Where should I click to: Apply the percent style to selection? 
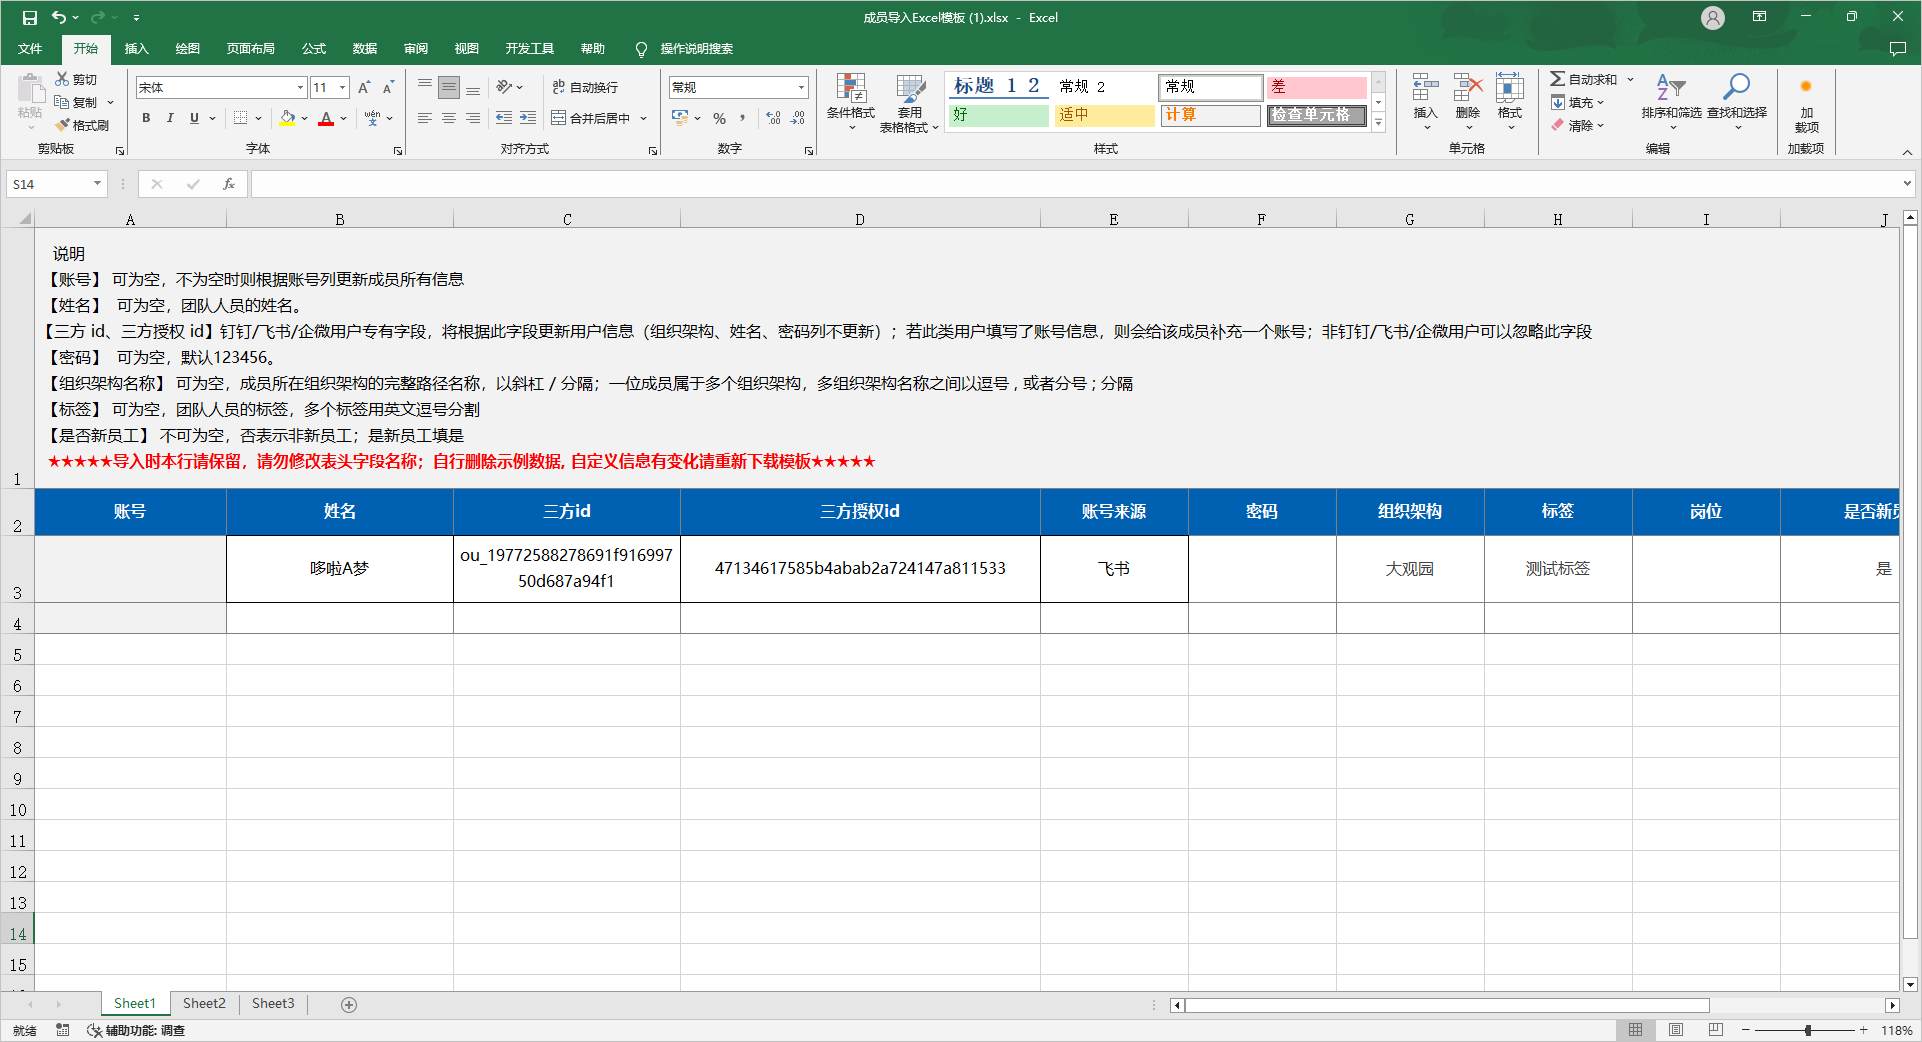tap(718, 118)
